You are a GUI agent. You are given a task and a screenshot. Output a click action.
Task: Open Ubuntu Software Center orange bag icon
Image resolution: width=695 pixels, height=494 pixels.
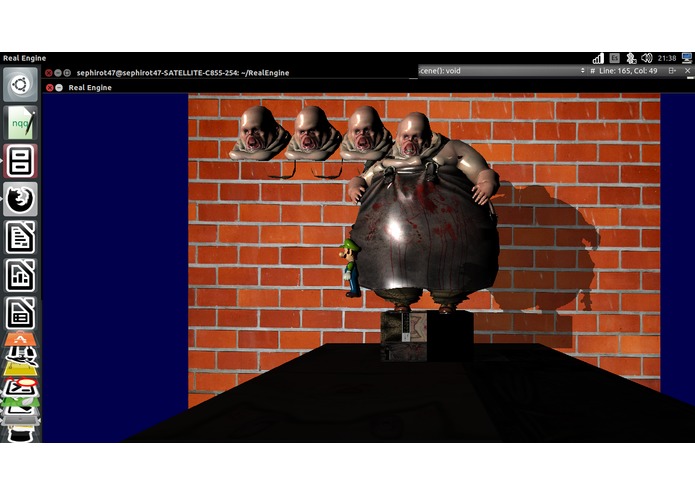coord(20,340)
